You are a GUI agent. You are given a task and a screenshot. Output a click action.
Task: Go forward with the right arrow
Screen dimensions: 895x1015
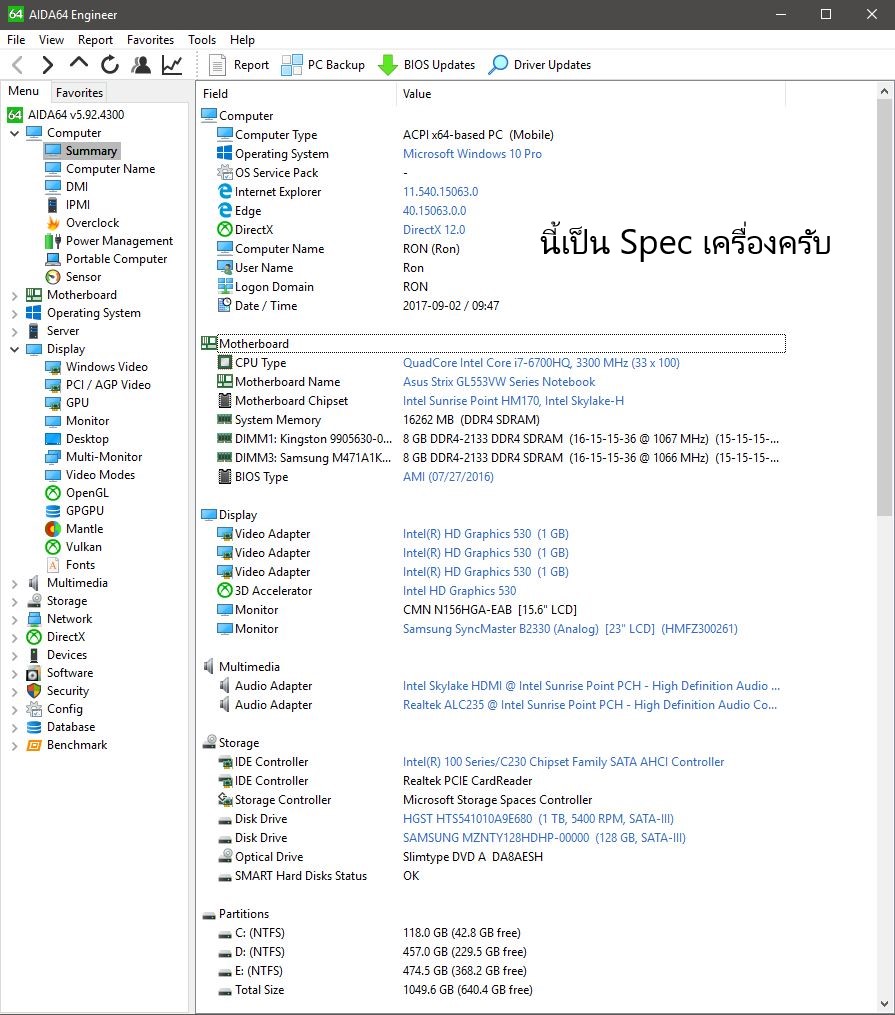pos(47,65)
